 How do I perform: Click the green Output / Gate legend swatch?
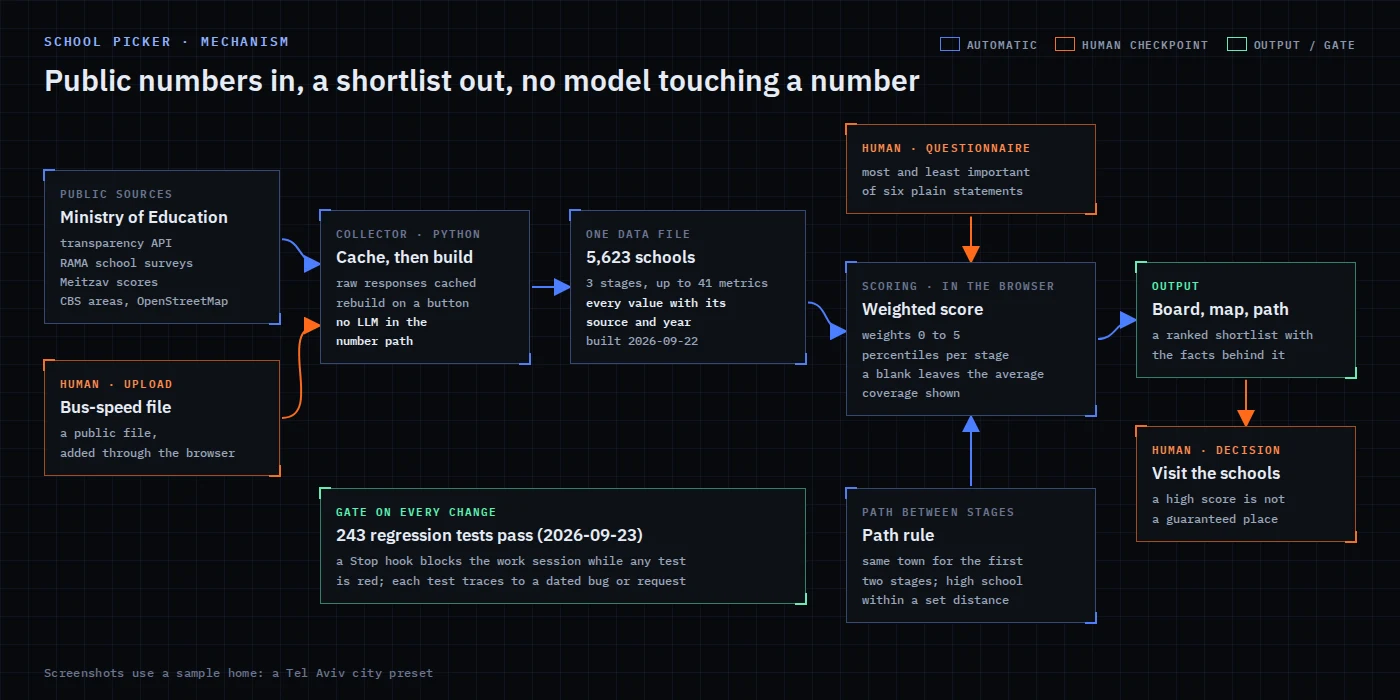click(x=1237, y=44)
